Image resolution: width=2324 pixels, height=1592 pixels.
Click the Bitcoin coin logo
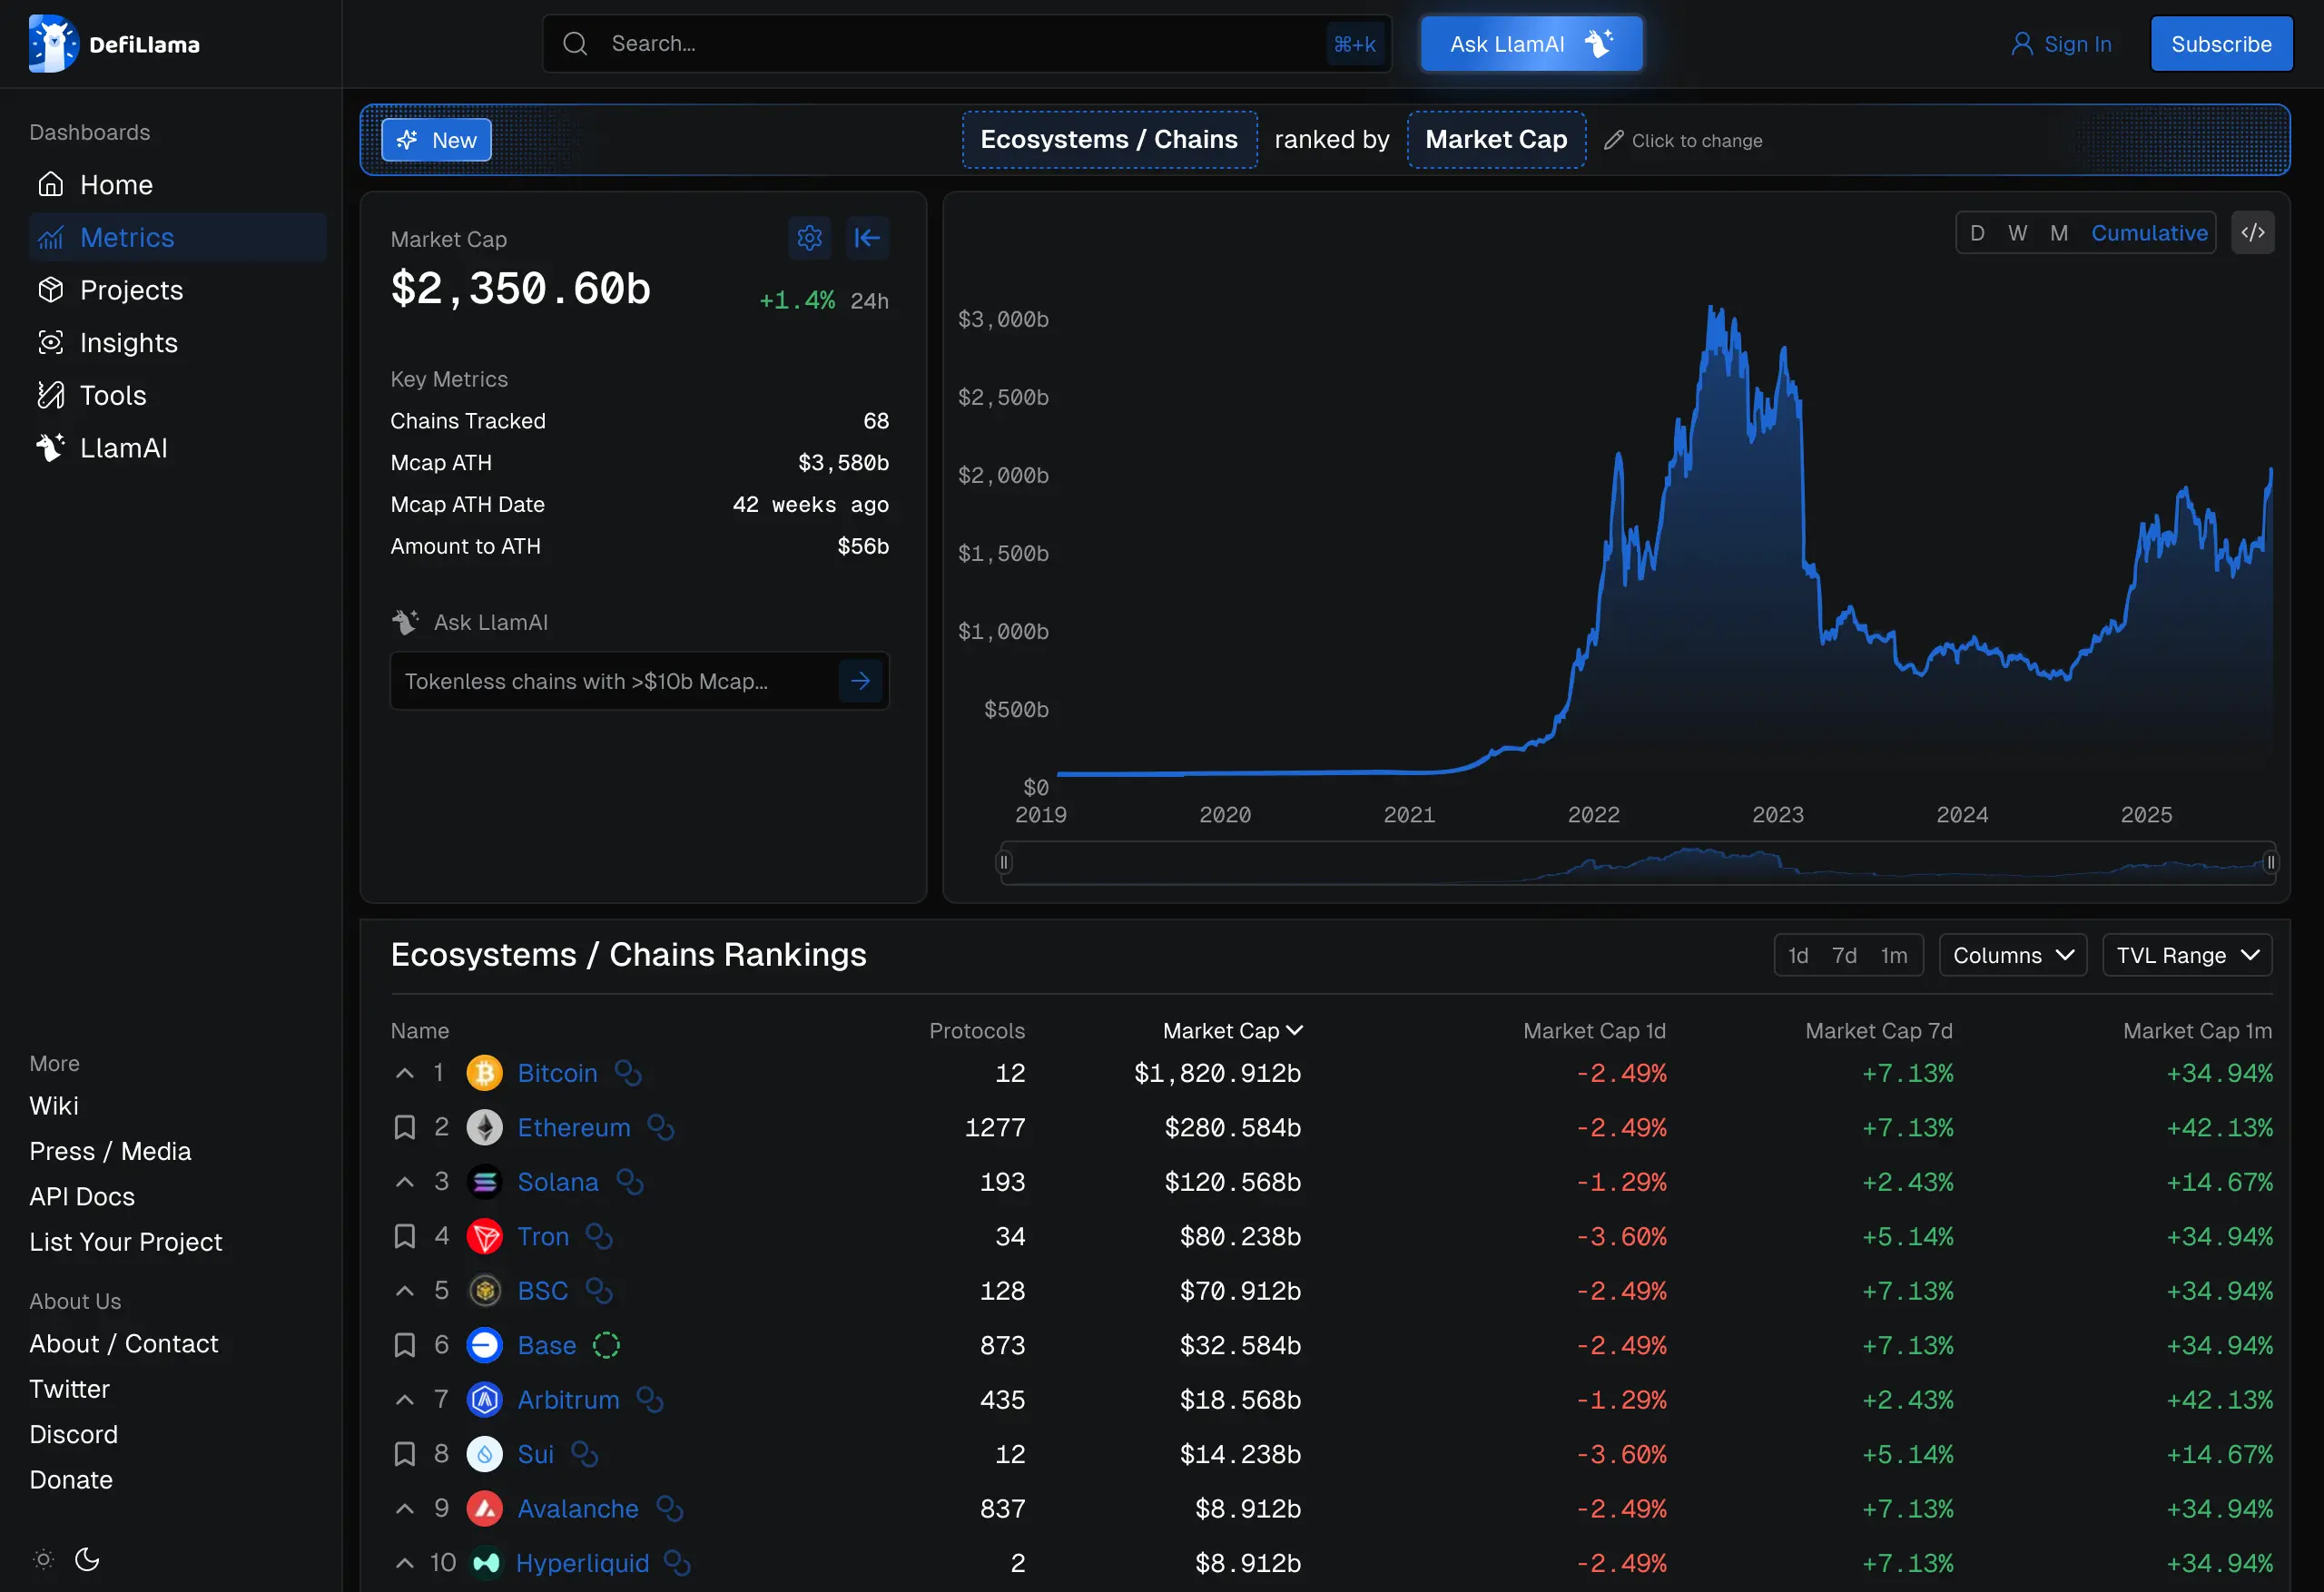click(x=485, y=1073)
